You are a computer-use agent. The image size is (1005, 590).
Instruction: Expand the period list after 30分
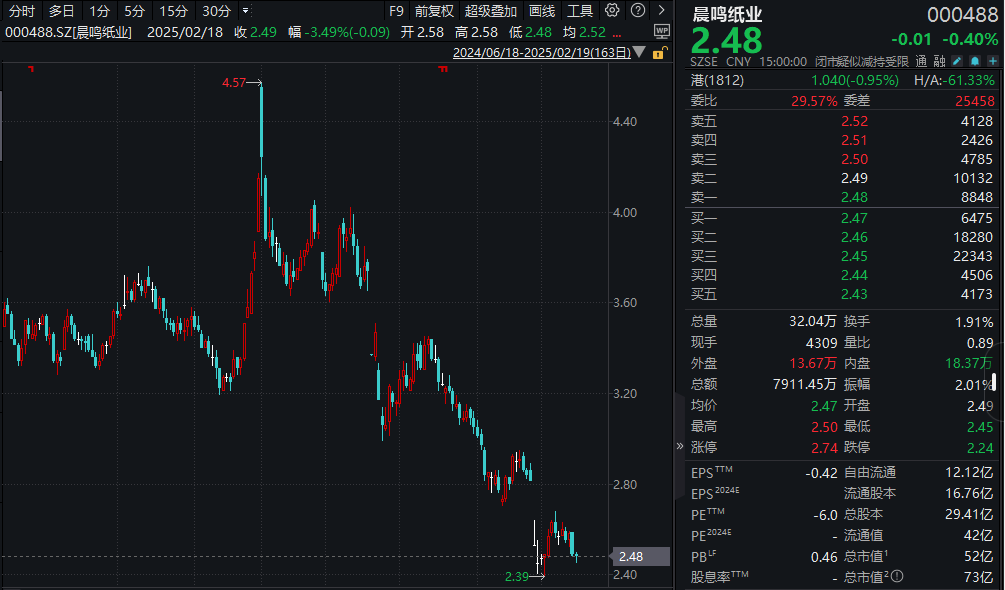pyautogui.click(x=245, y=11)
